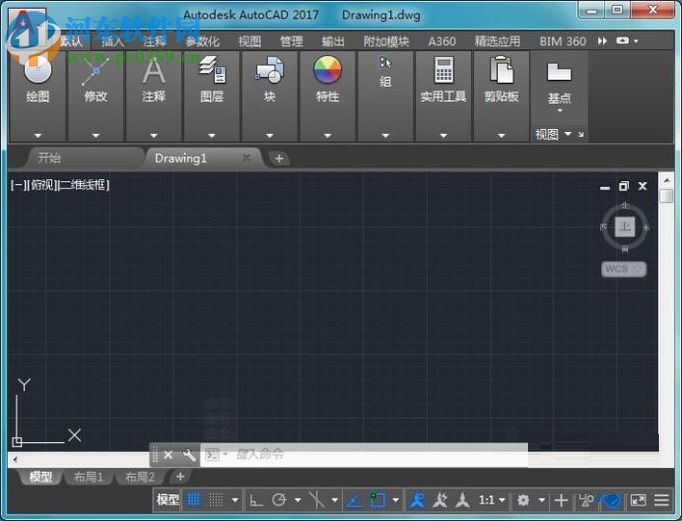The height and width of the screenshot is (521, 682).
Task: Click the 实用工具 calculator icon
Action: pyautogui.click(x=443, y=70)
